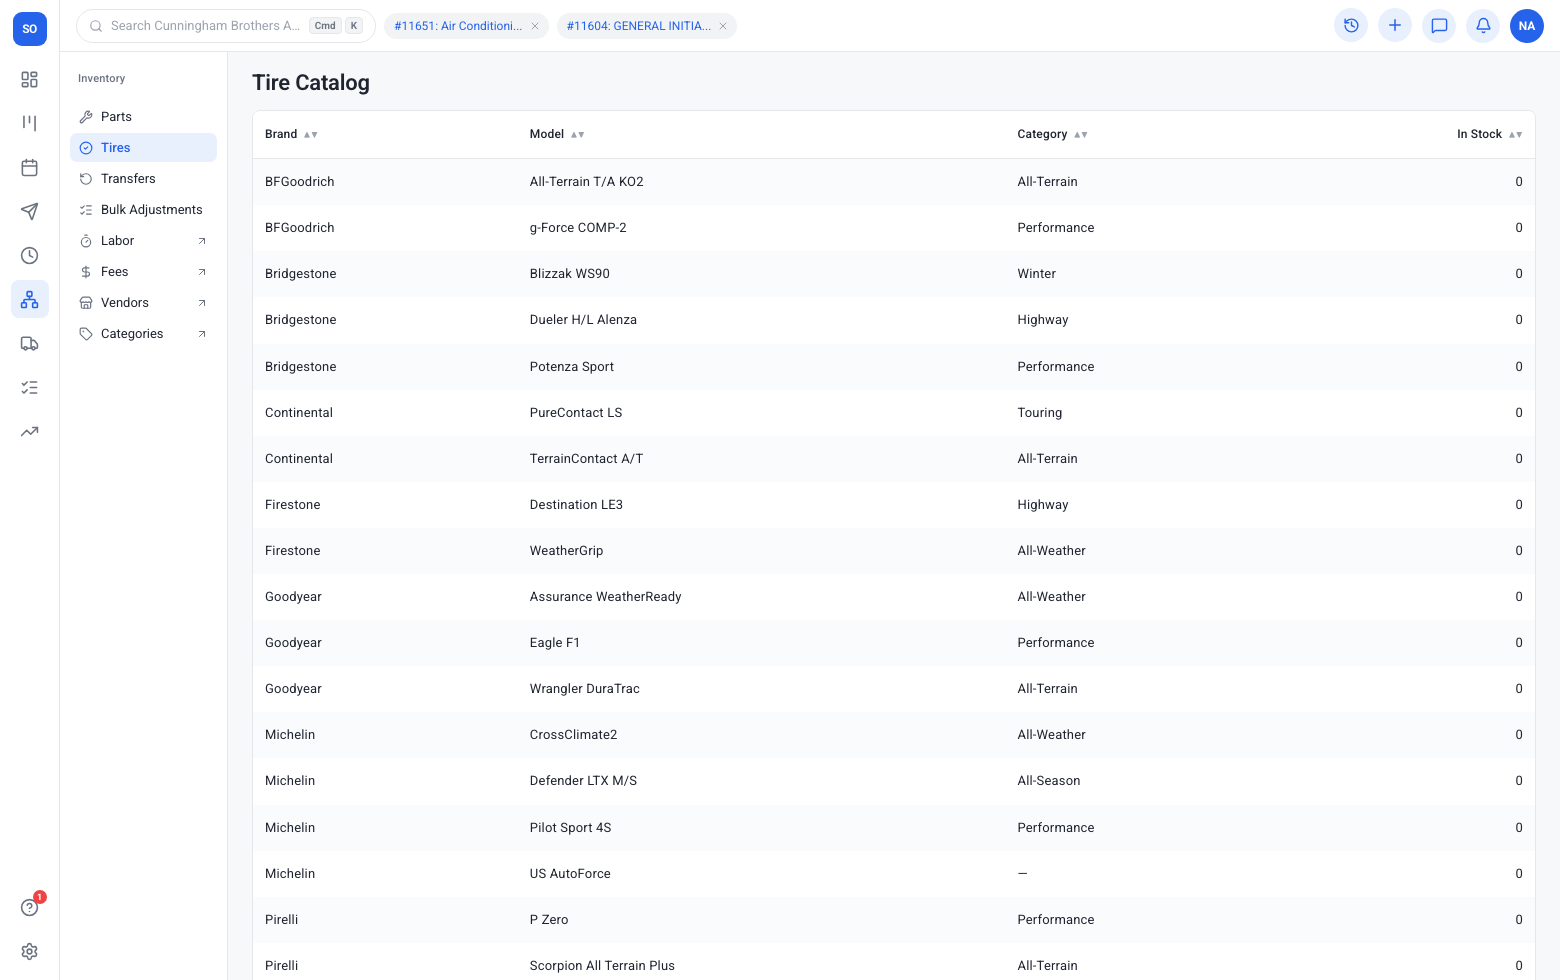This screenshot has height=980, width=1560.
Task: Close the #11604 GENERAL INITIA tab
Action: coord(723,26)
